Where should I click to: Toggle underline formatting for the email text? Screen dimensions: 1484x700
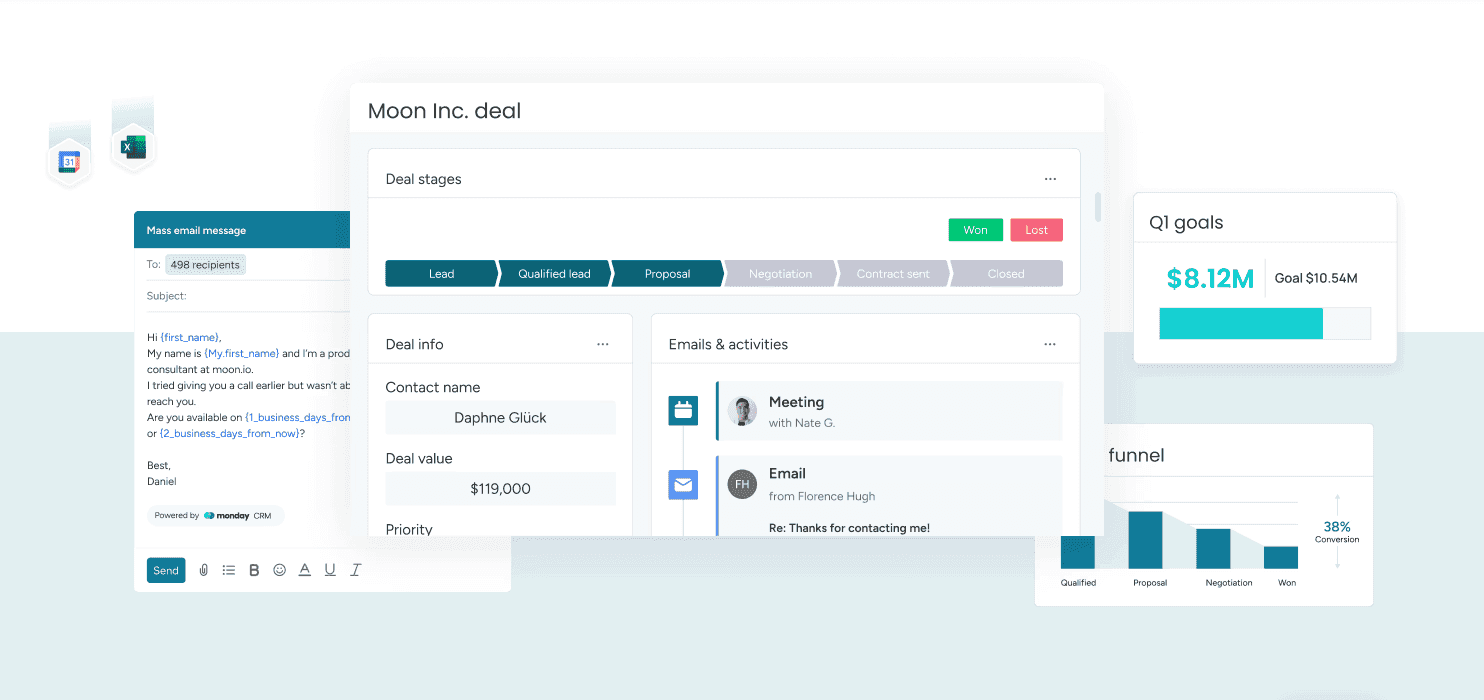click(x=329, y=569)
